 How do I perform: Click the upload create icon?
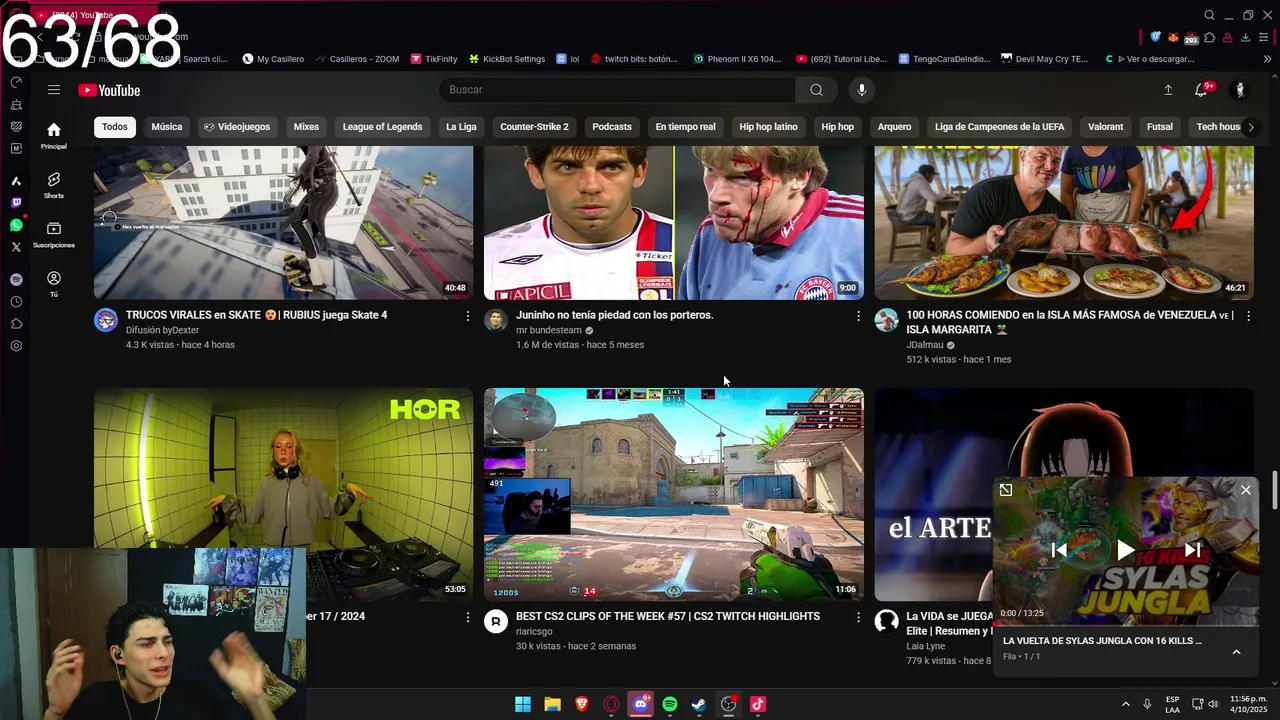tap(1168, 90)
